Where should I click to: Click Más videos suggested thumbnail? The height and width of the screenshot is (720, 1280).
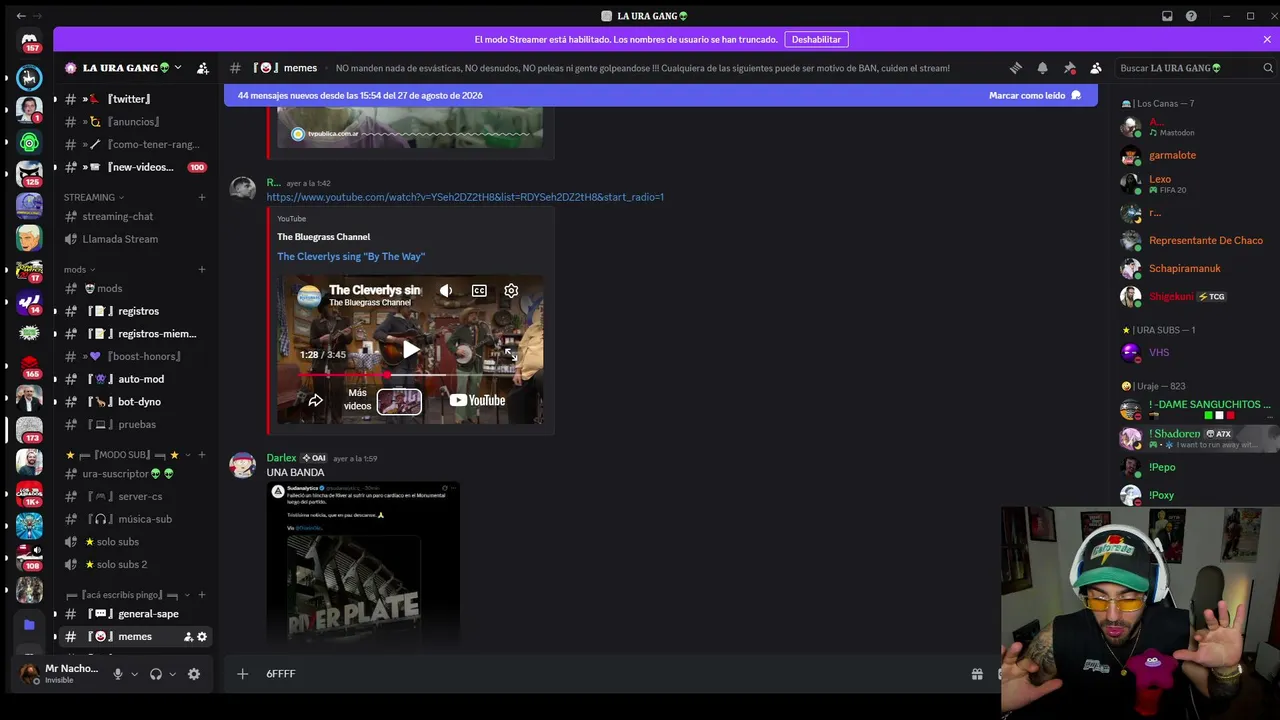[x=399, y=401]
